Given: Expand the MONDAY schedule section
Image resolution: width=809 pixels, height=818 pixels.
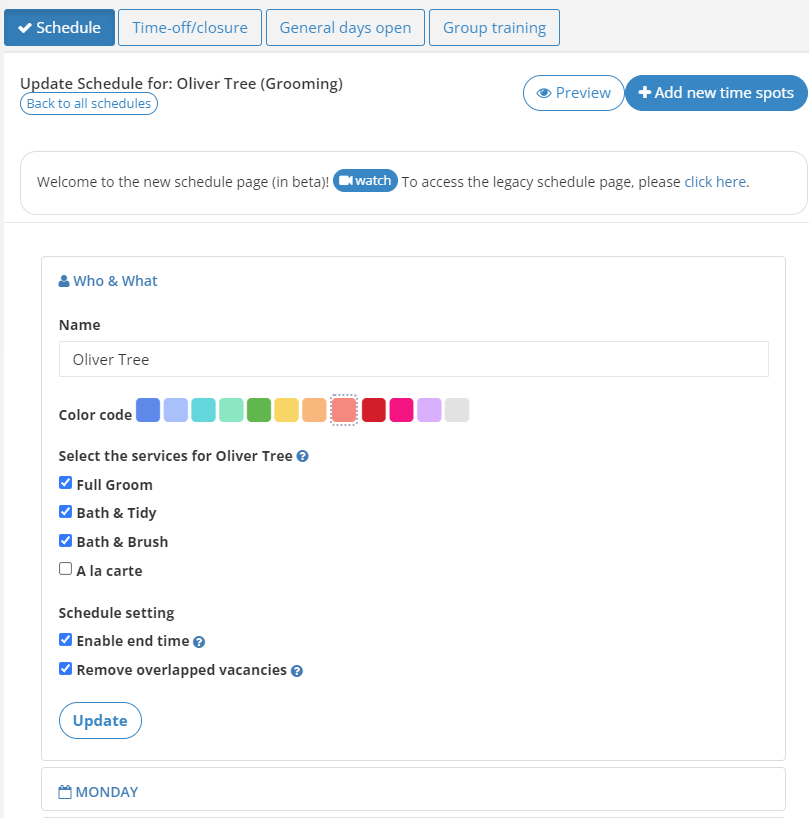Looking at the screenshot, I should (x=107, y=791).
